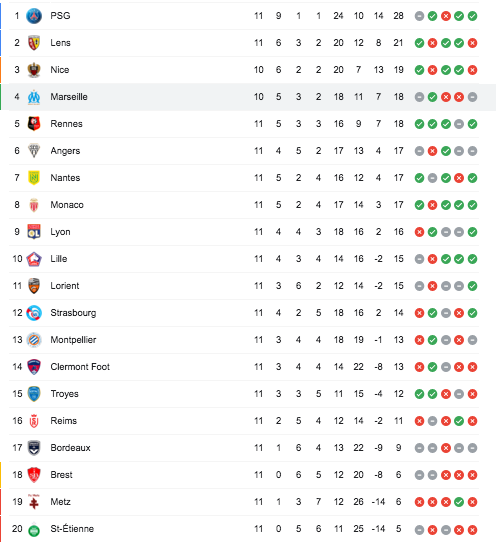Screen dimensions: 496x548
Task: Click the Marseille club logo
Action: coord(34,97)
